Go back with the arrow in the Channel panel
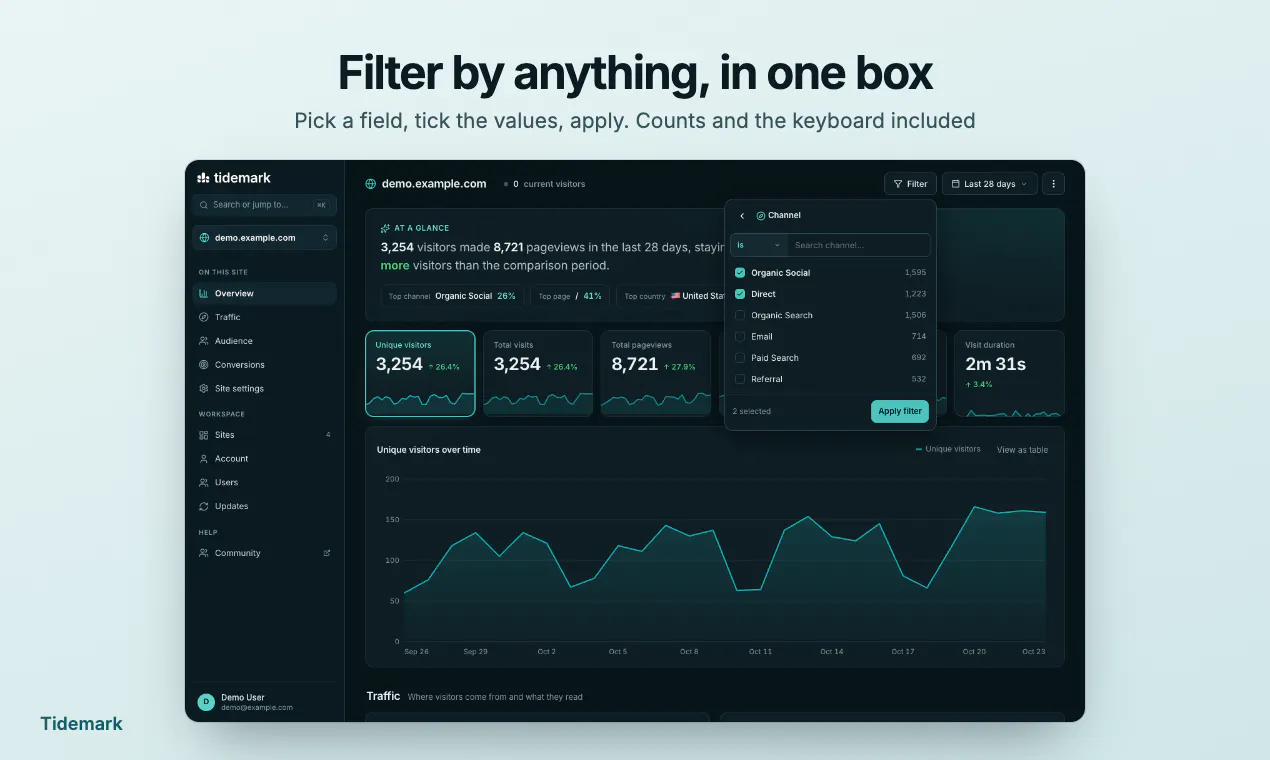The image size is (1270, 760). [742, 215]
